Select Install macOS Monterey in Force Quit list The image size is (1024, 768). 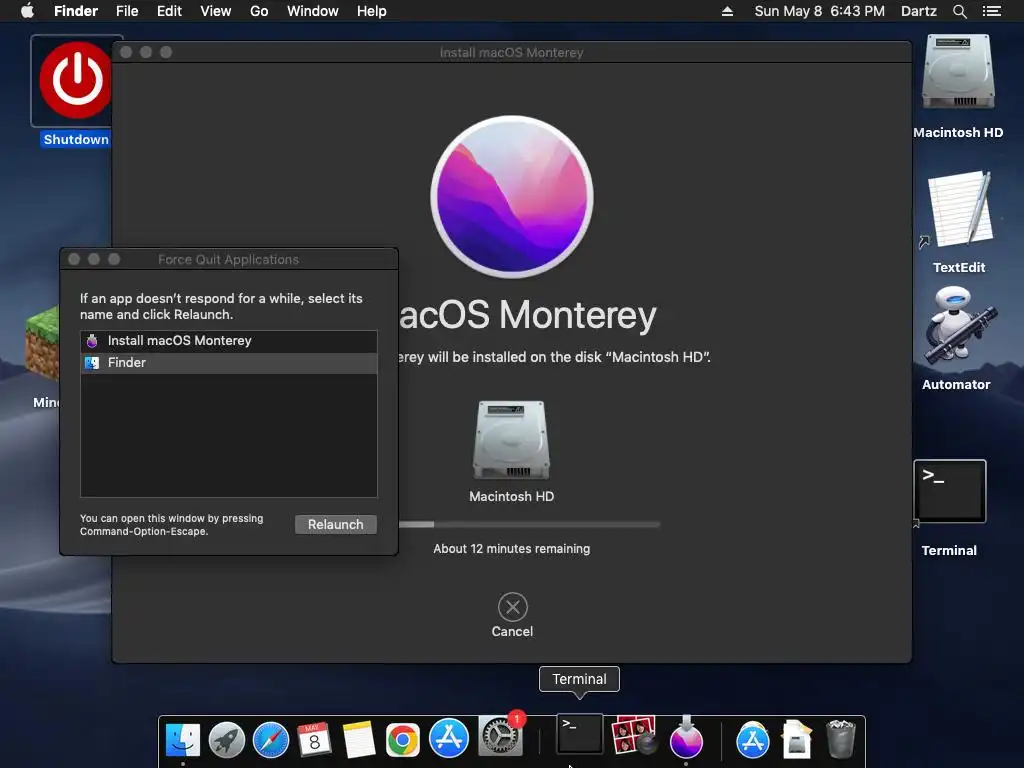pos(229,341)
